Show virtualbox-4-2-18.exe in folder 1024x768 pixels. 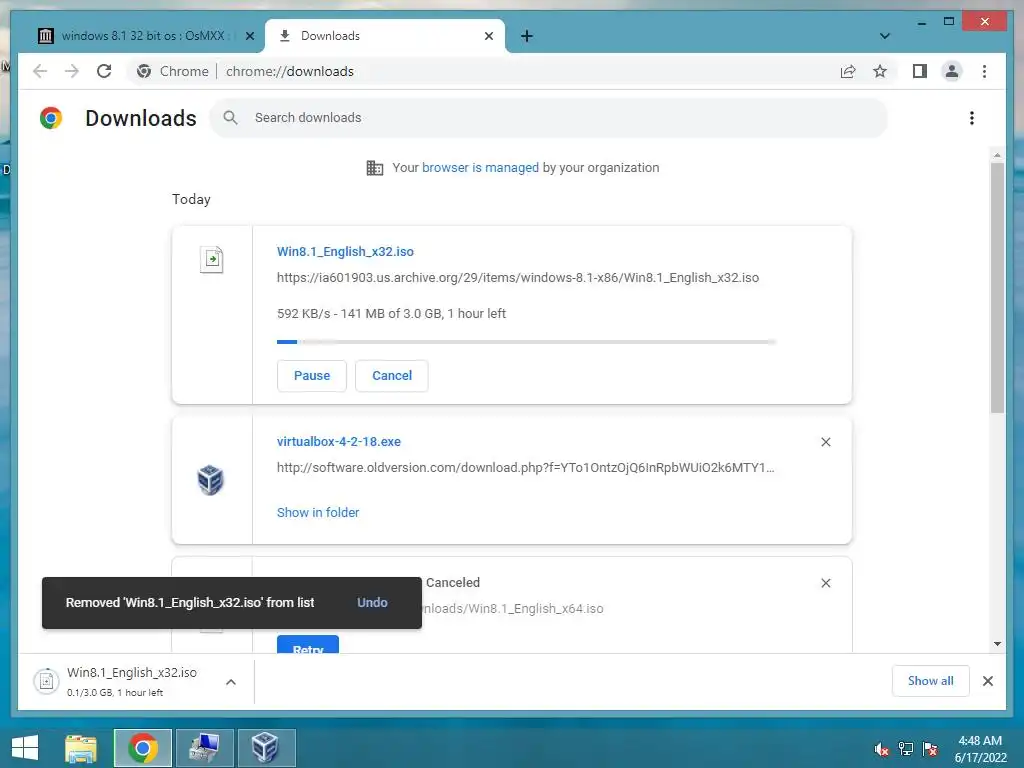click(x=318, y=513)
